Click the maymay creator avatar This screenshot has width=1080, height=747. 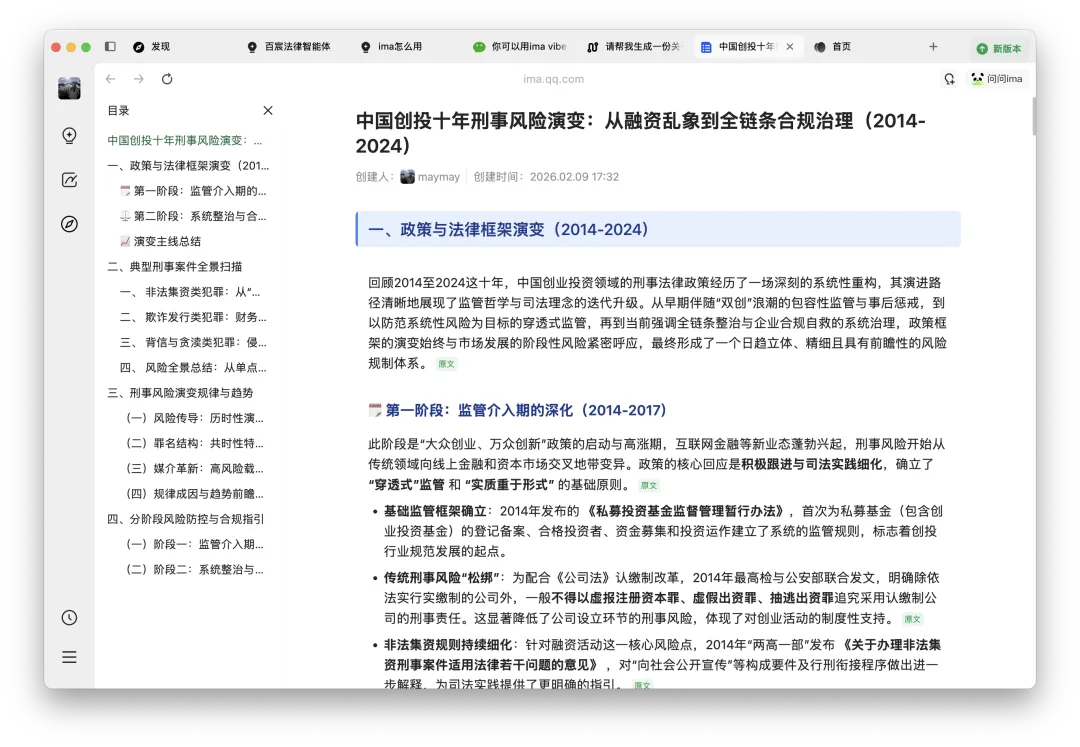408,177
